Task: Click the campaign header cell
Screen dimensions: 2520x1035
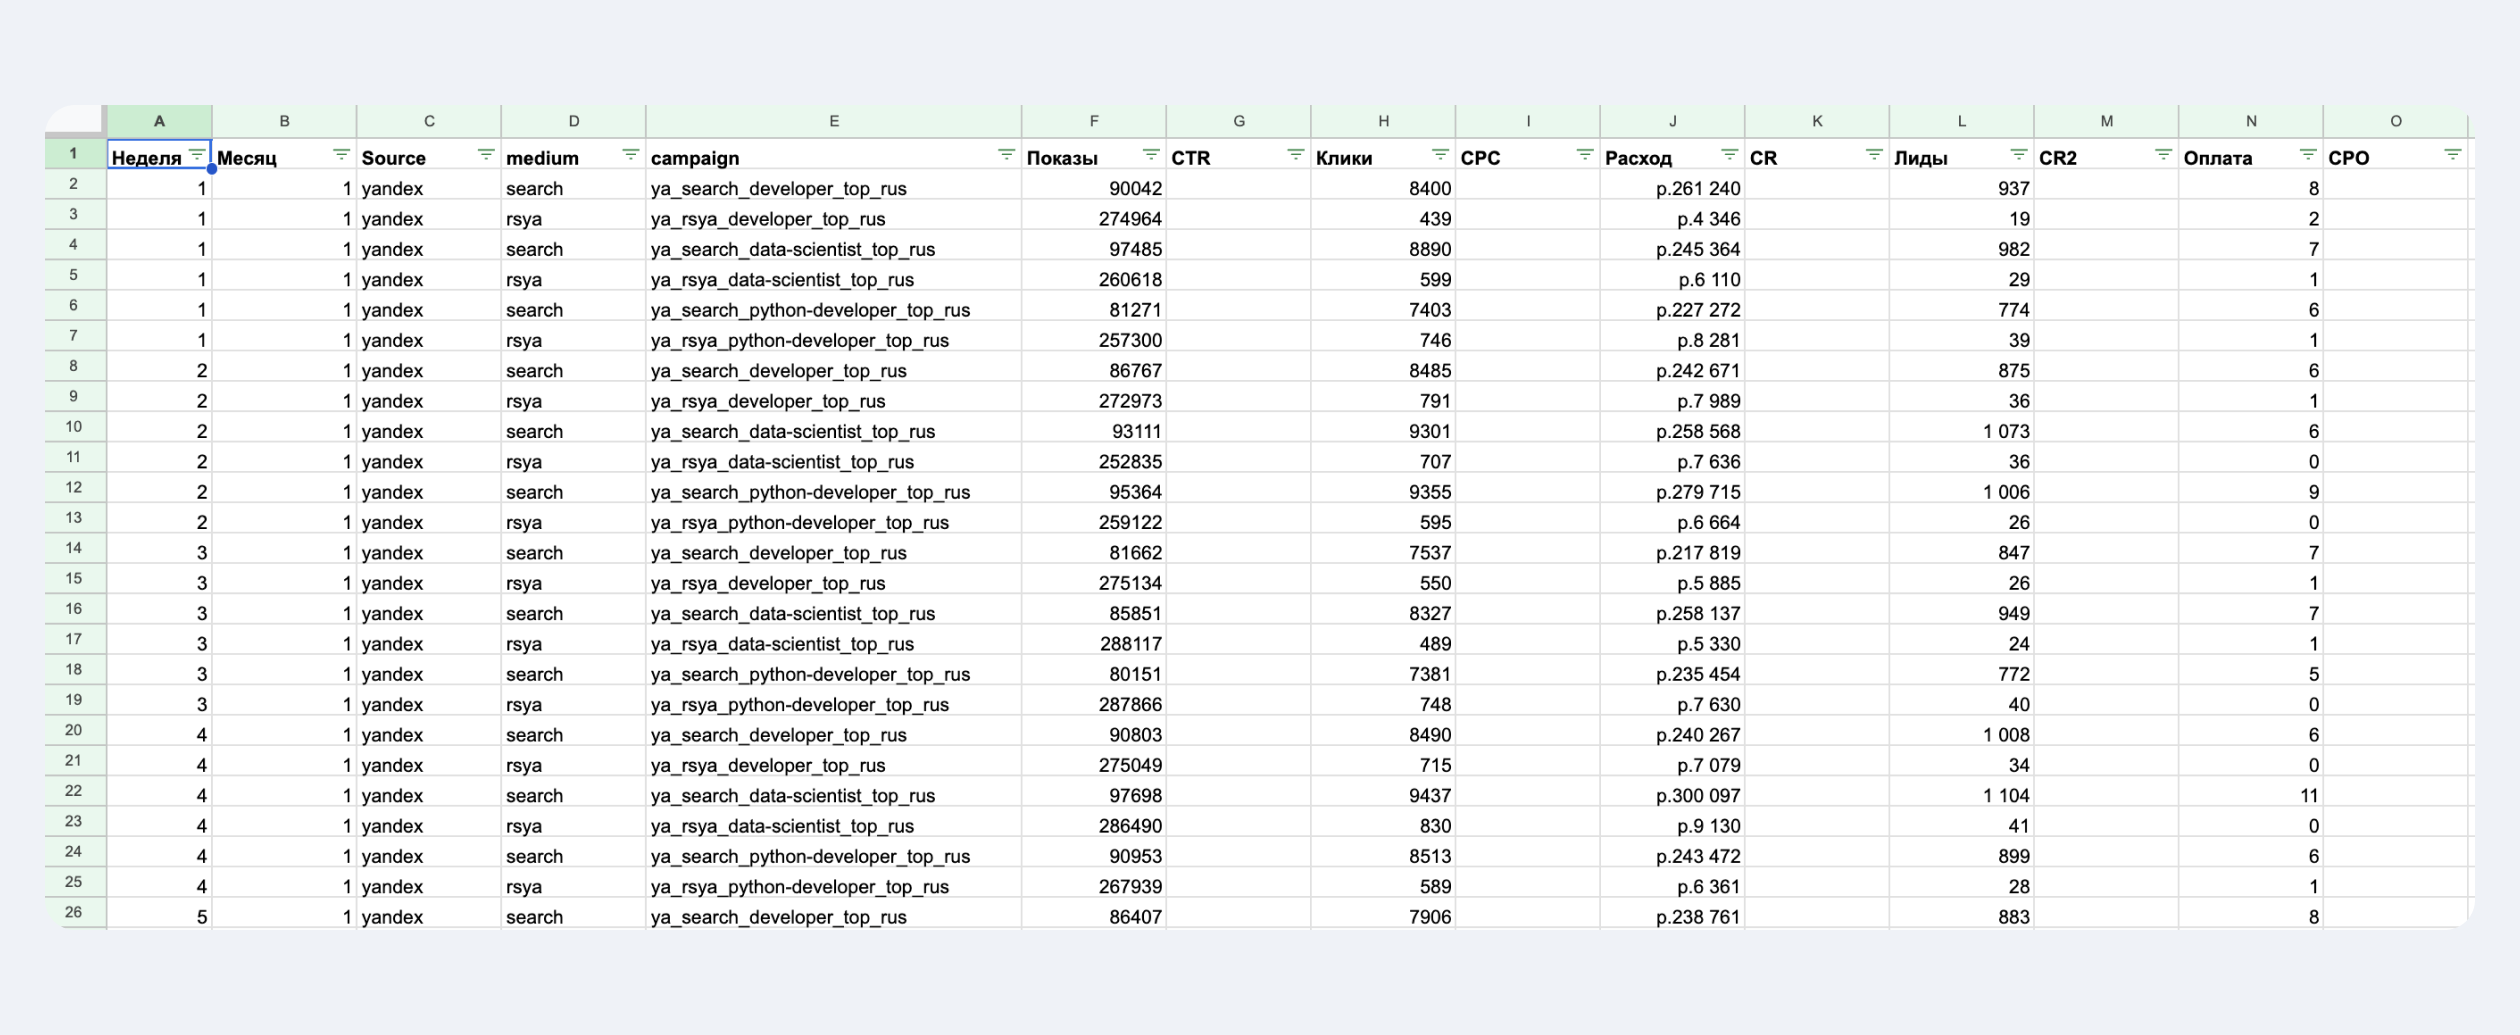Action: tap(834, 155)
